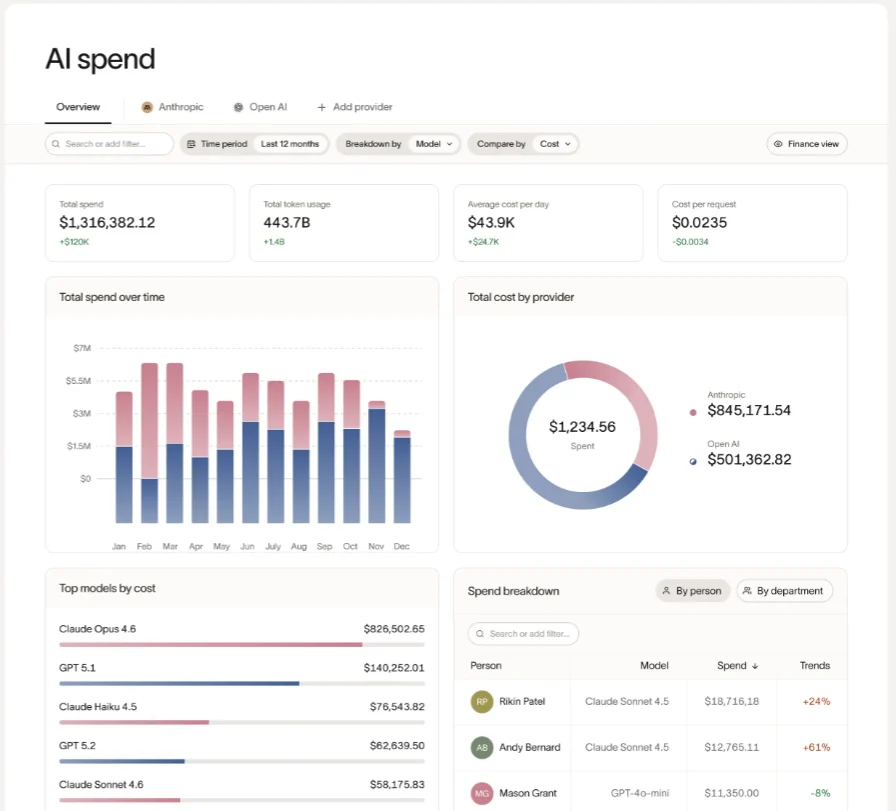Click Mason Grant's MG avatar
This screenshot has width=896, height=811.
click(482, 793)
